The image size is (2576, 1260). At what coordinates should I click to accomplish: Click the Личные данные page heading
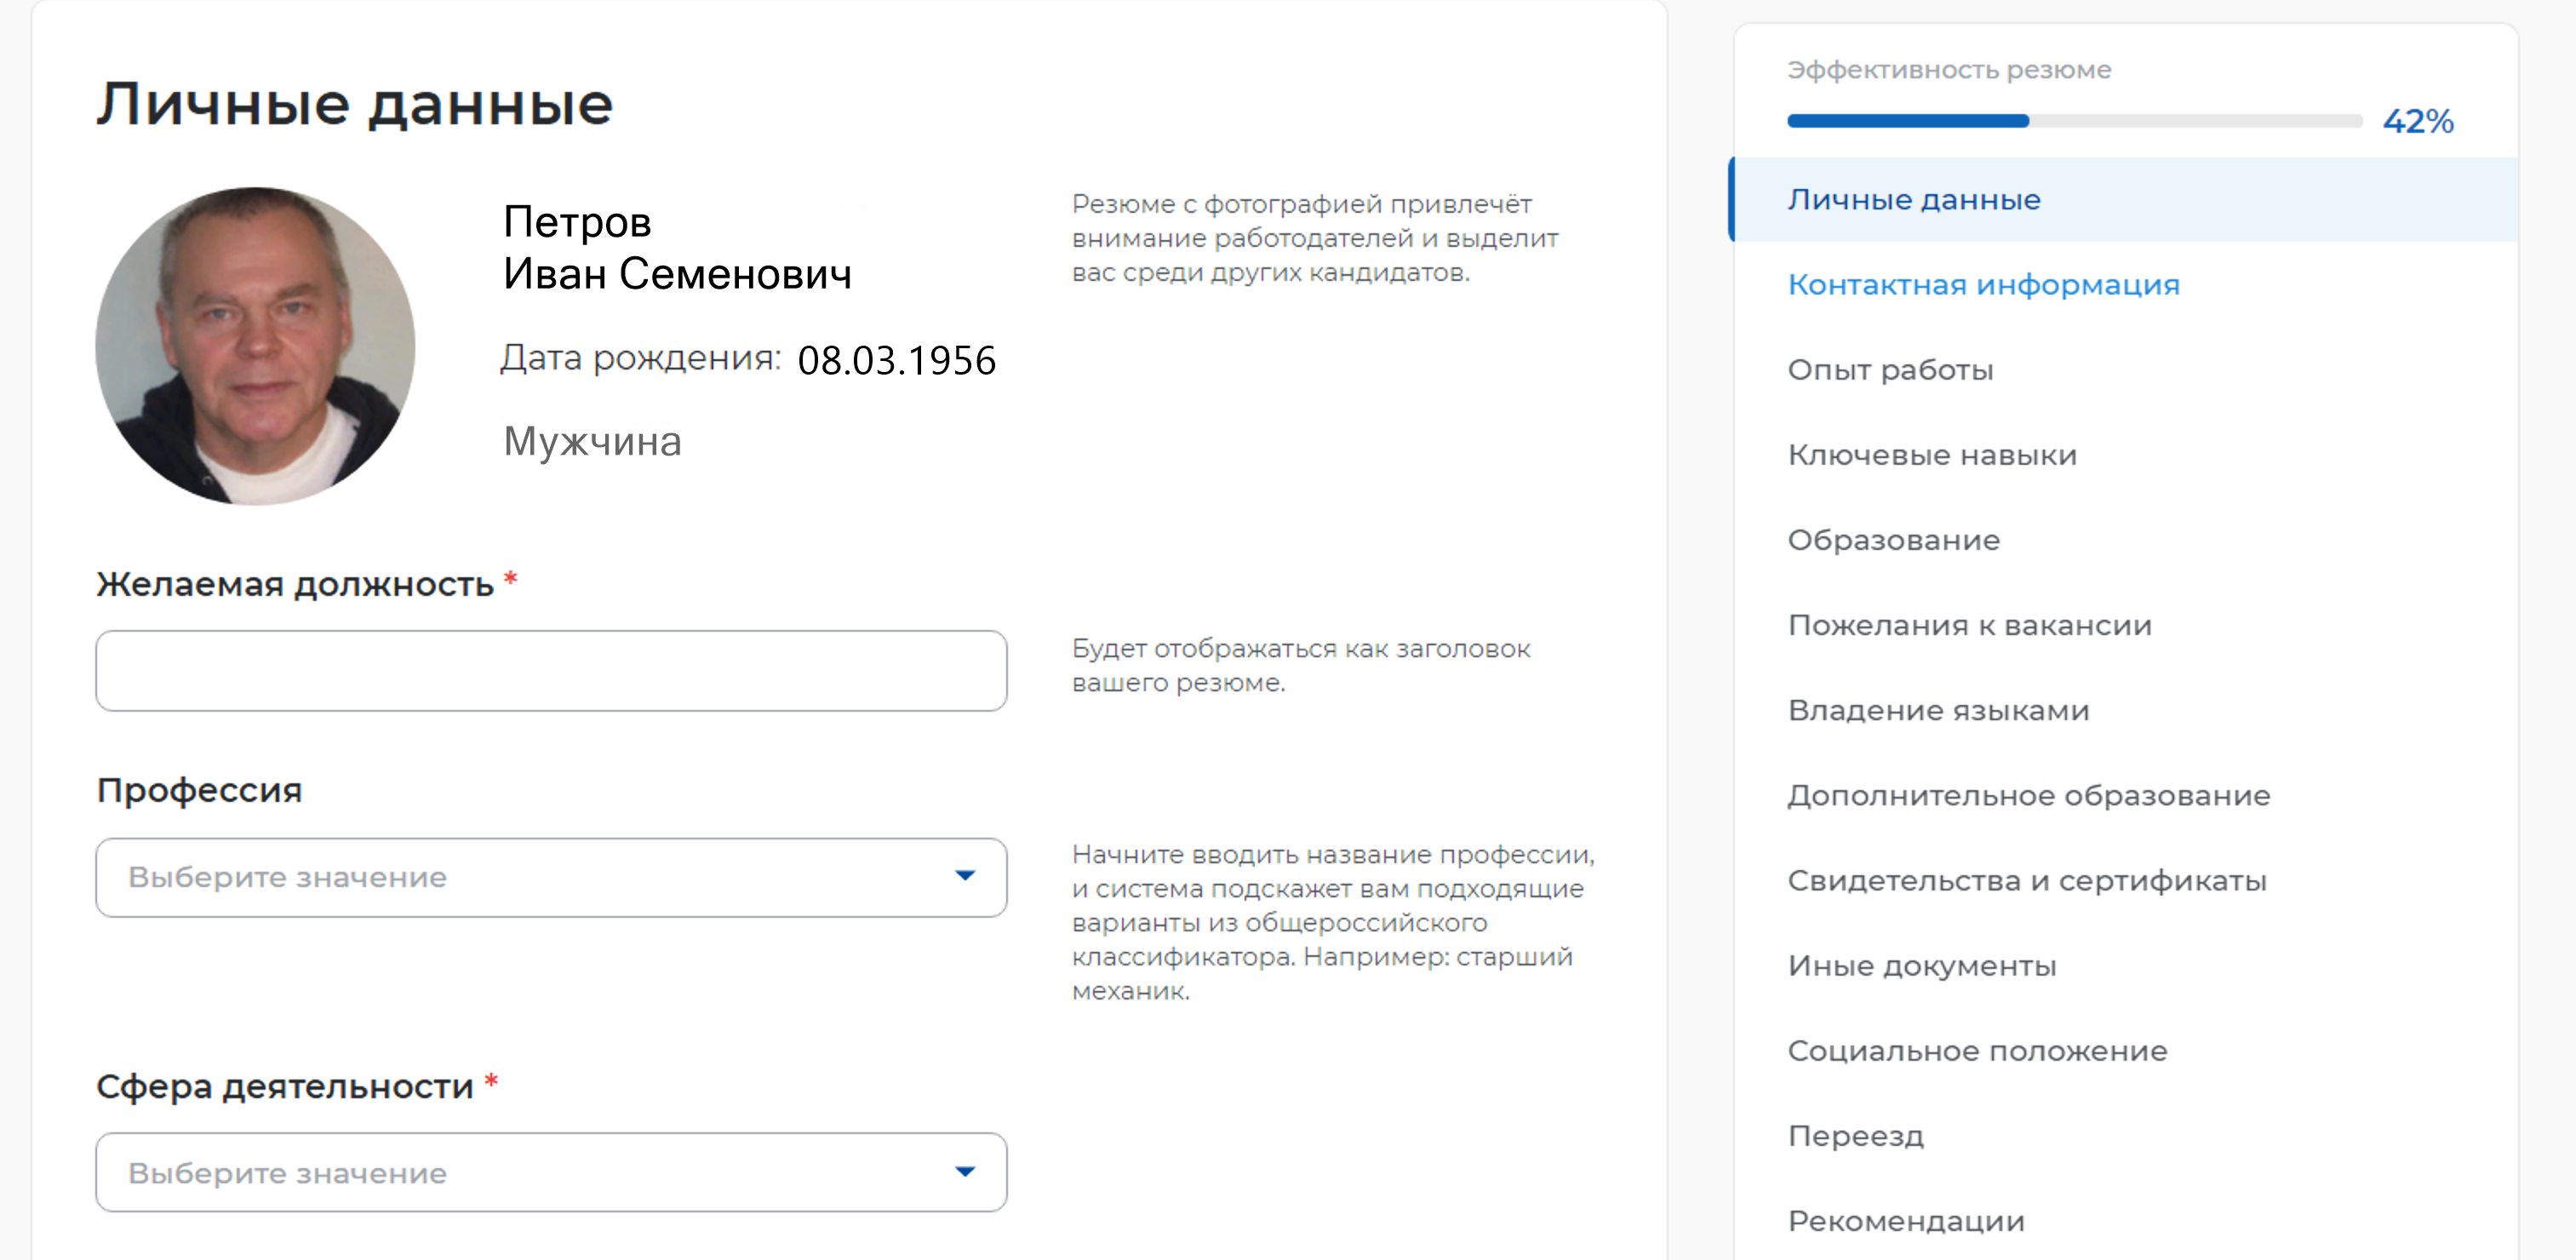tap(354, 105)
